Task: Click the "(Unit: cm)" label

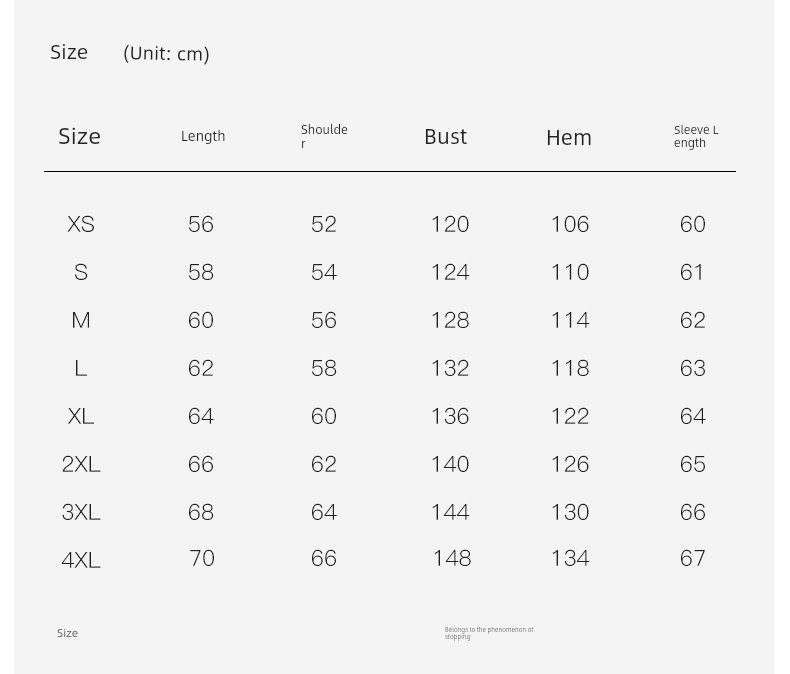Action: [166, 53]
